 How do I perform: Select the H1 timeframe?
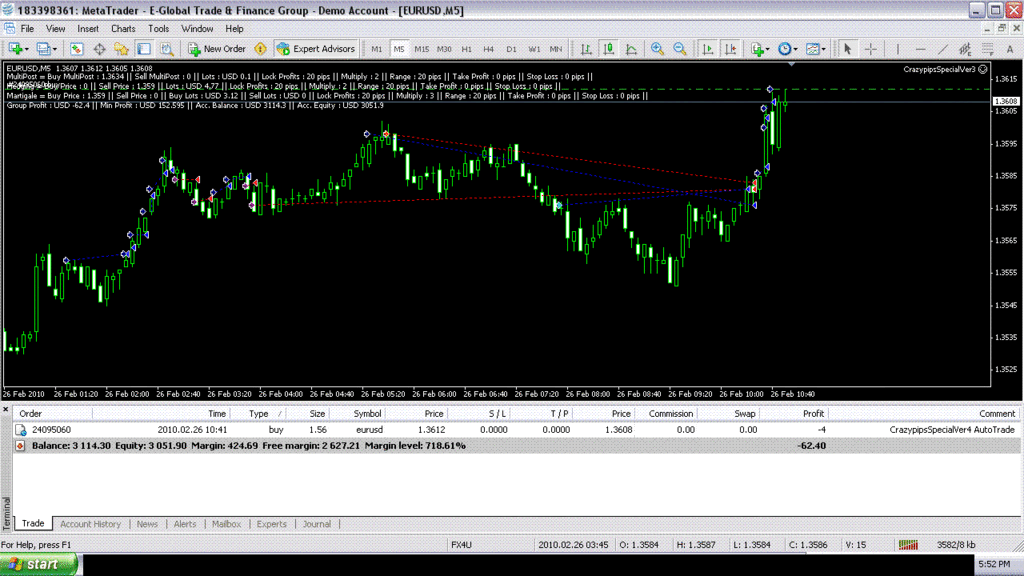coord(466,49)
